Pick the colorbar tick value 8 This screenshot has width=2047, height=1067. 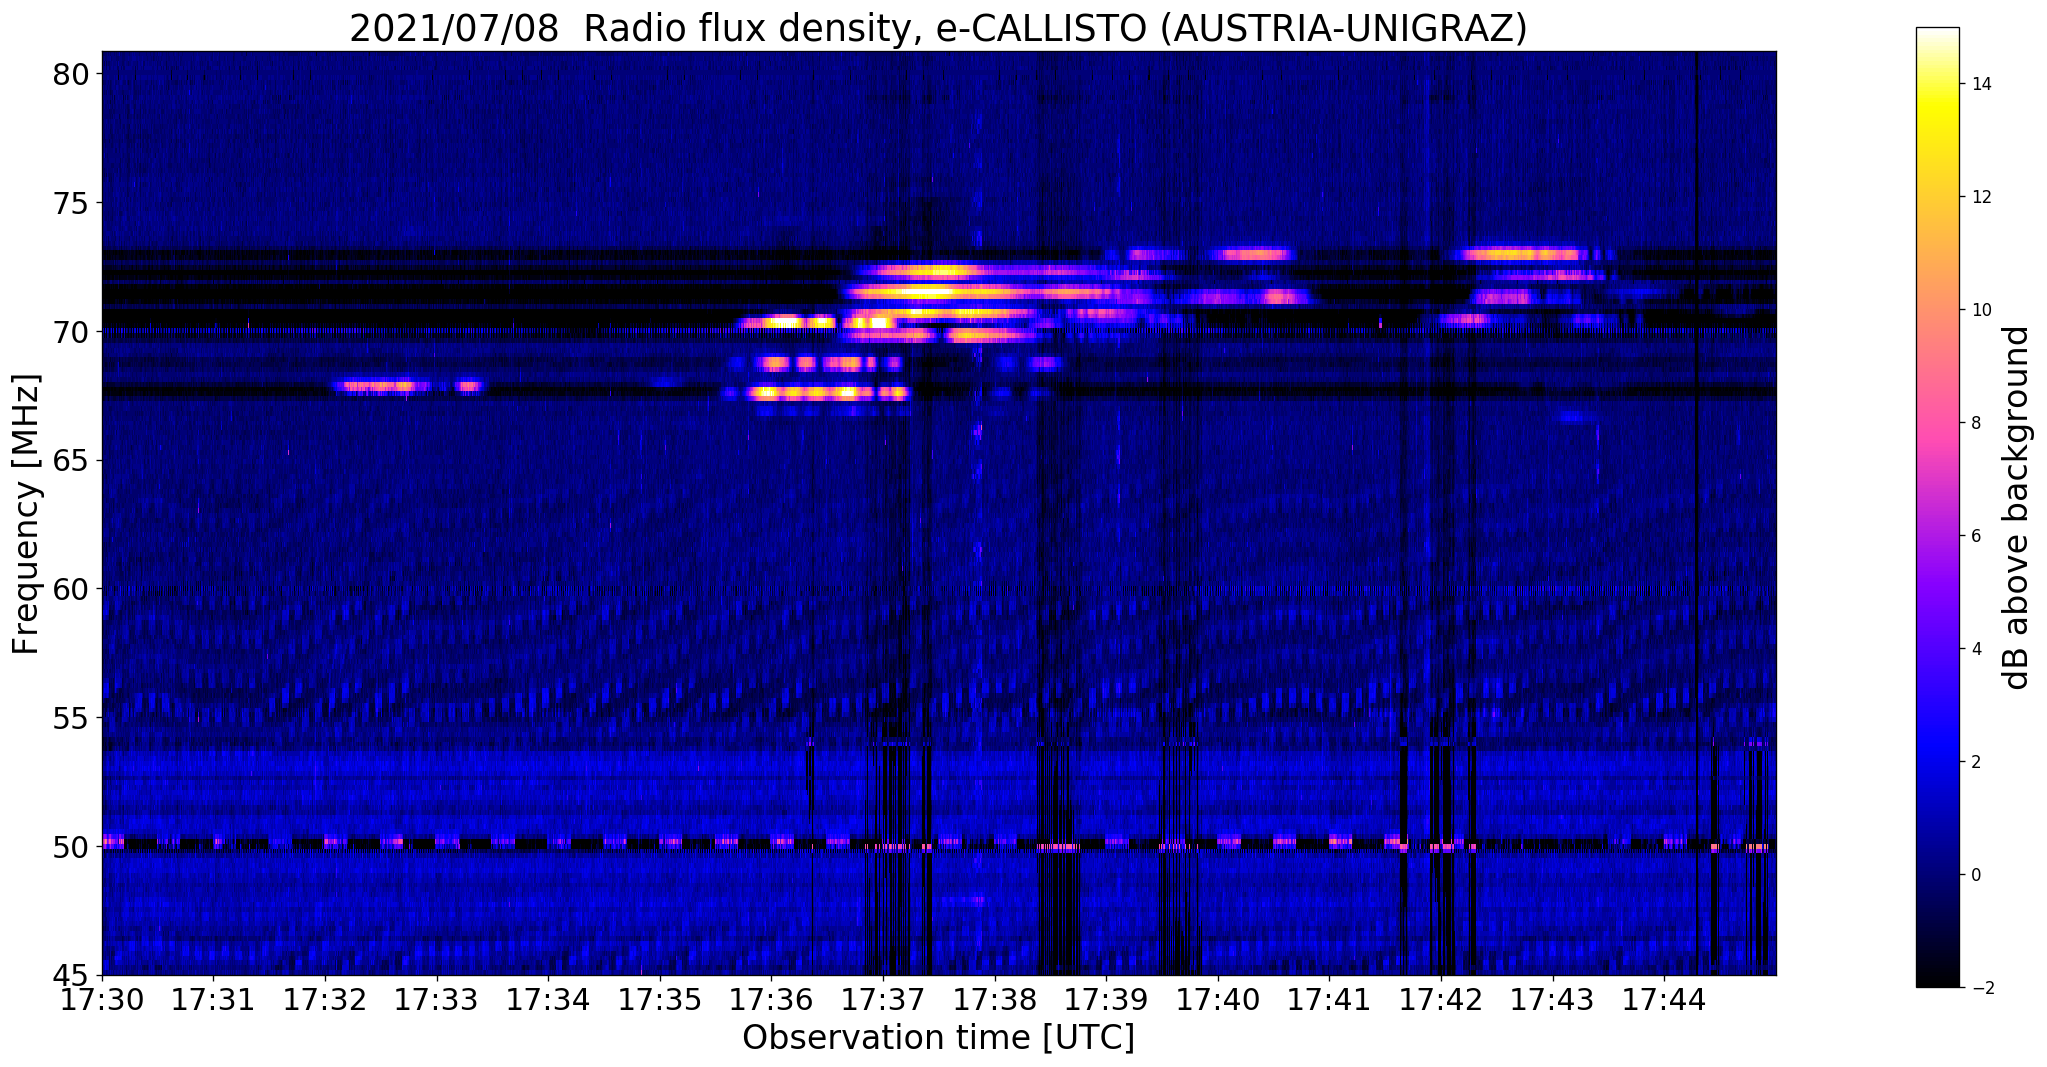[x=1979, y=423]
